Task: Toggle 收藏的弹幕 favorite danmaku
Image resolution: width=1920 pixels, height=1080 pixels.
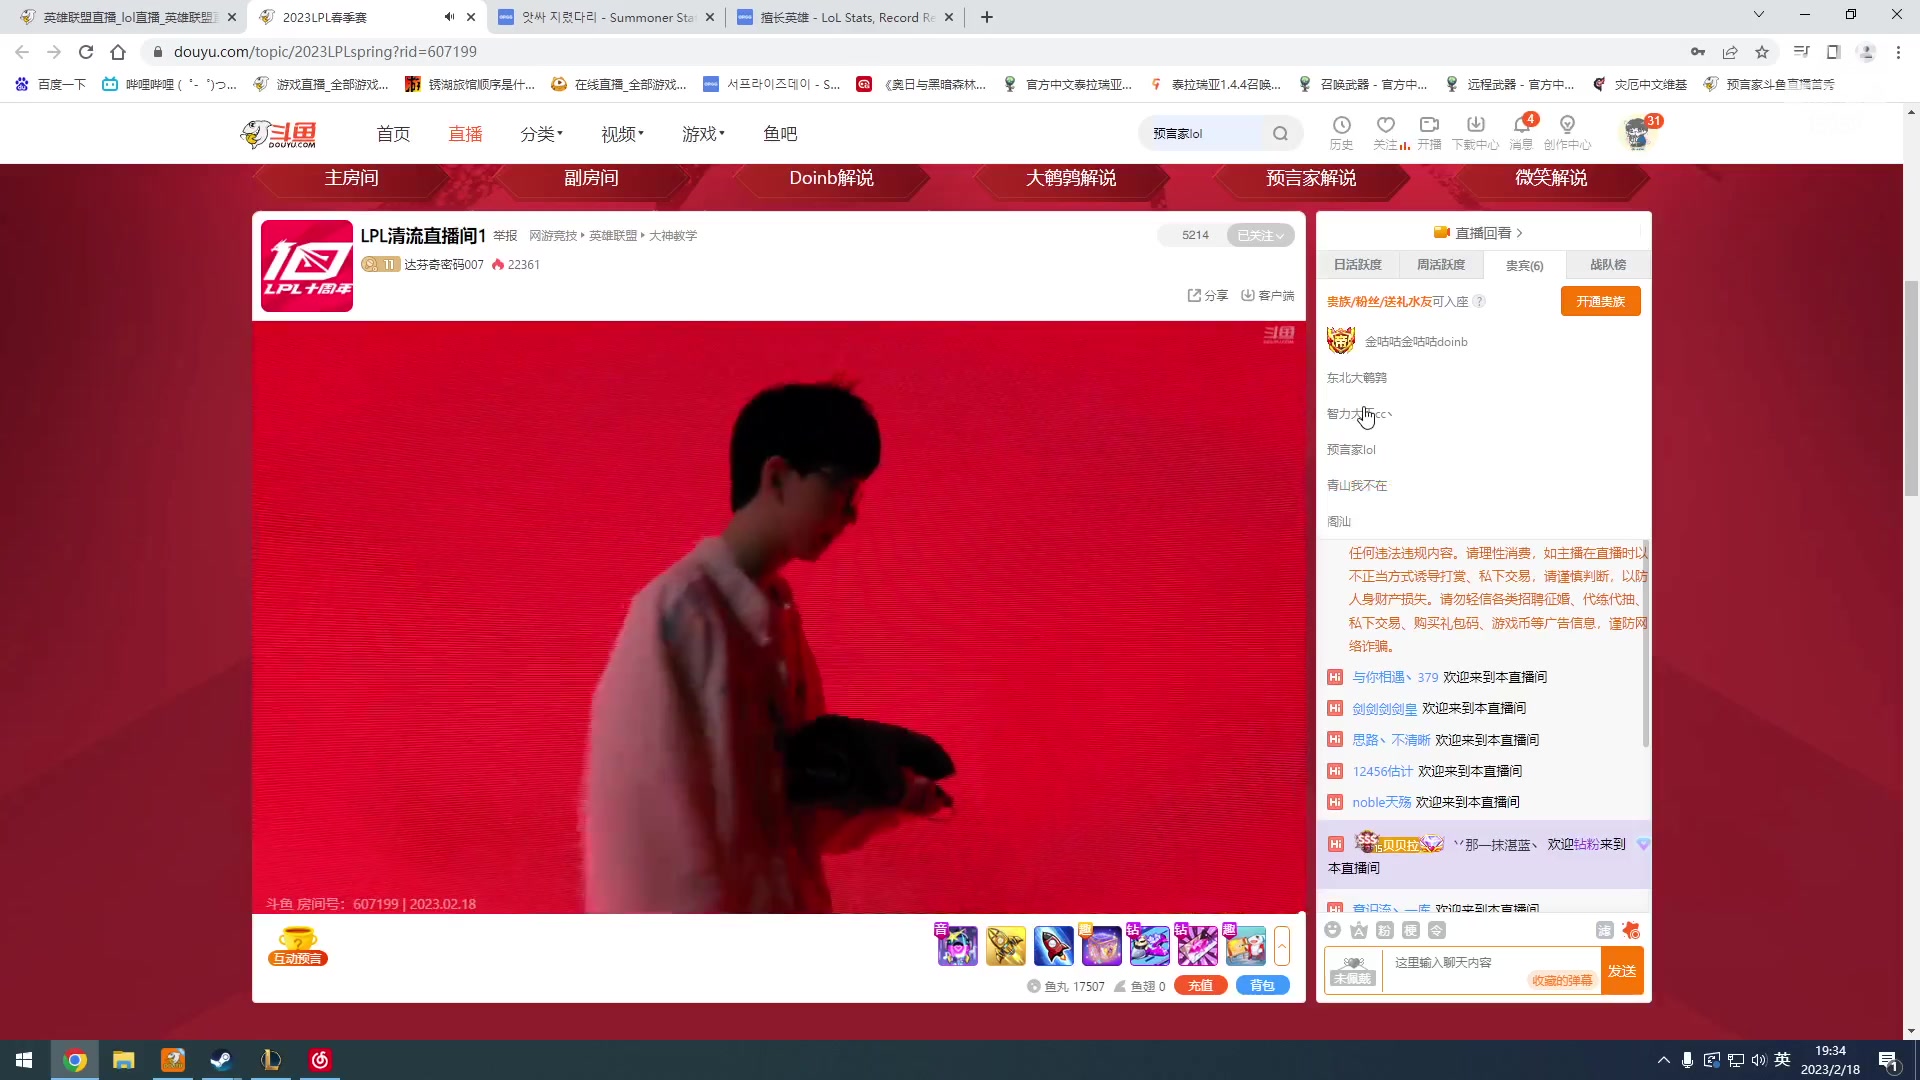Action: tap(1562, 981)
